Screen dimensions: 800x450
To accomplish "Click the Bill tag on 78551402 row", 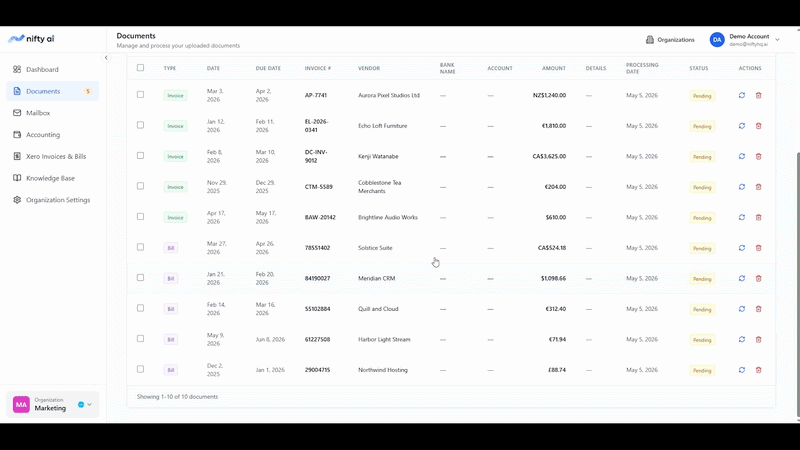I will pos(171,248).
